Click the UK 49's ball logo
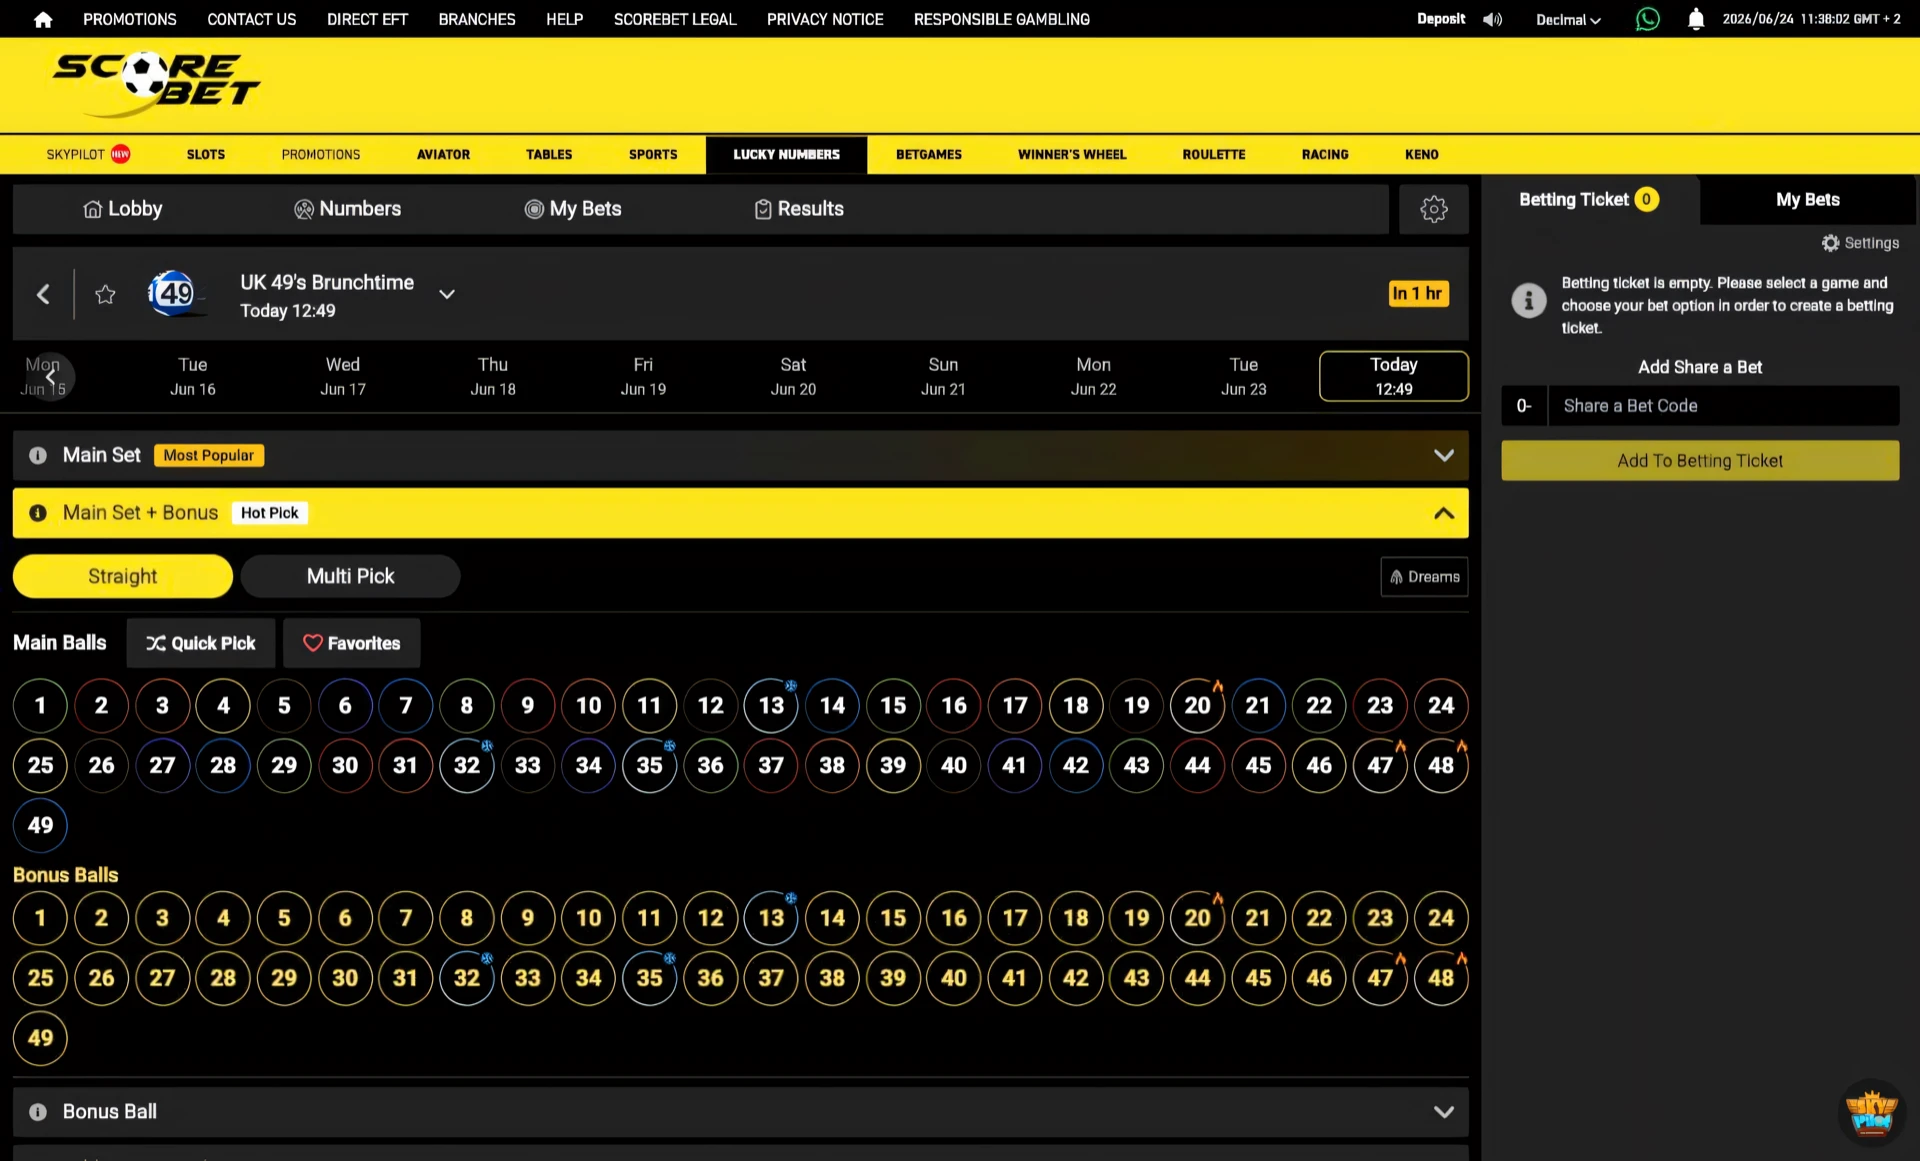Image resolution: width=1920 pixels, height=1161 pixels. 172,293
